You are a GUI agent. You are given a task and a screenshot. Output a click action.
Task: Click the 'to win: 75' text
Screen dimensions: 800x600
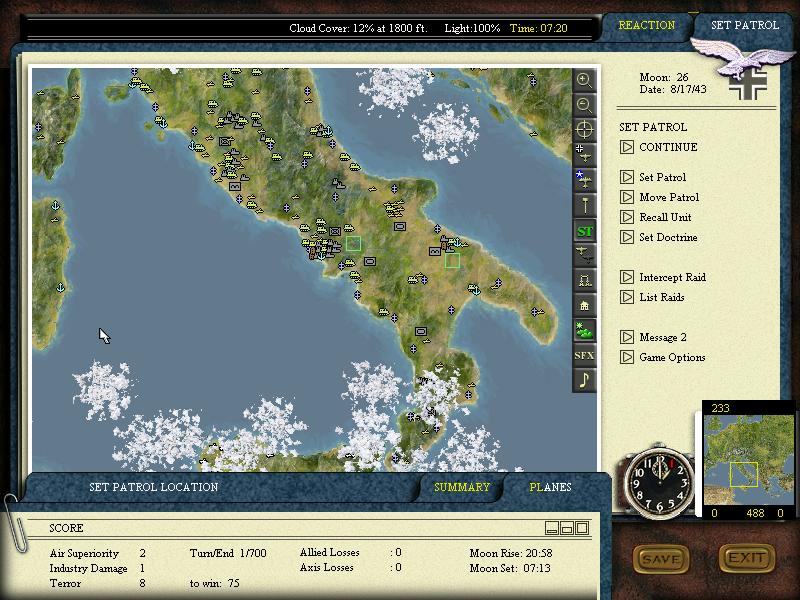point(214,583)
